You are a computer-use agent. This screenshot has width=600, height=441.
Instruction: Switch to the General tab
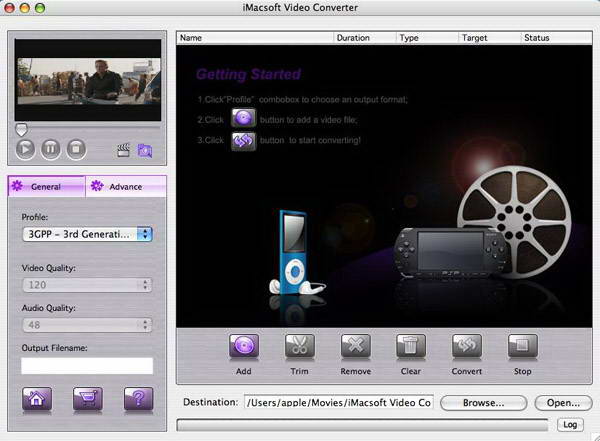[46, 186]
